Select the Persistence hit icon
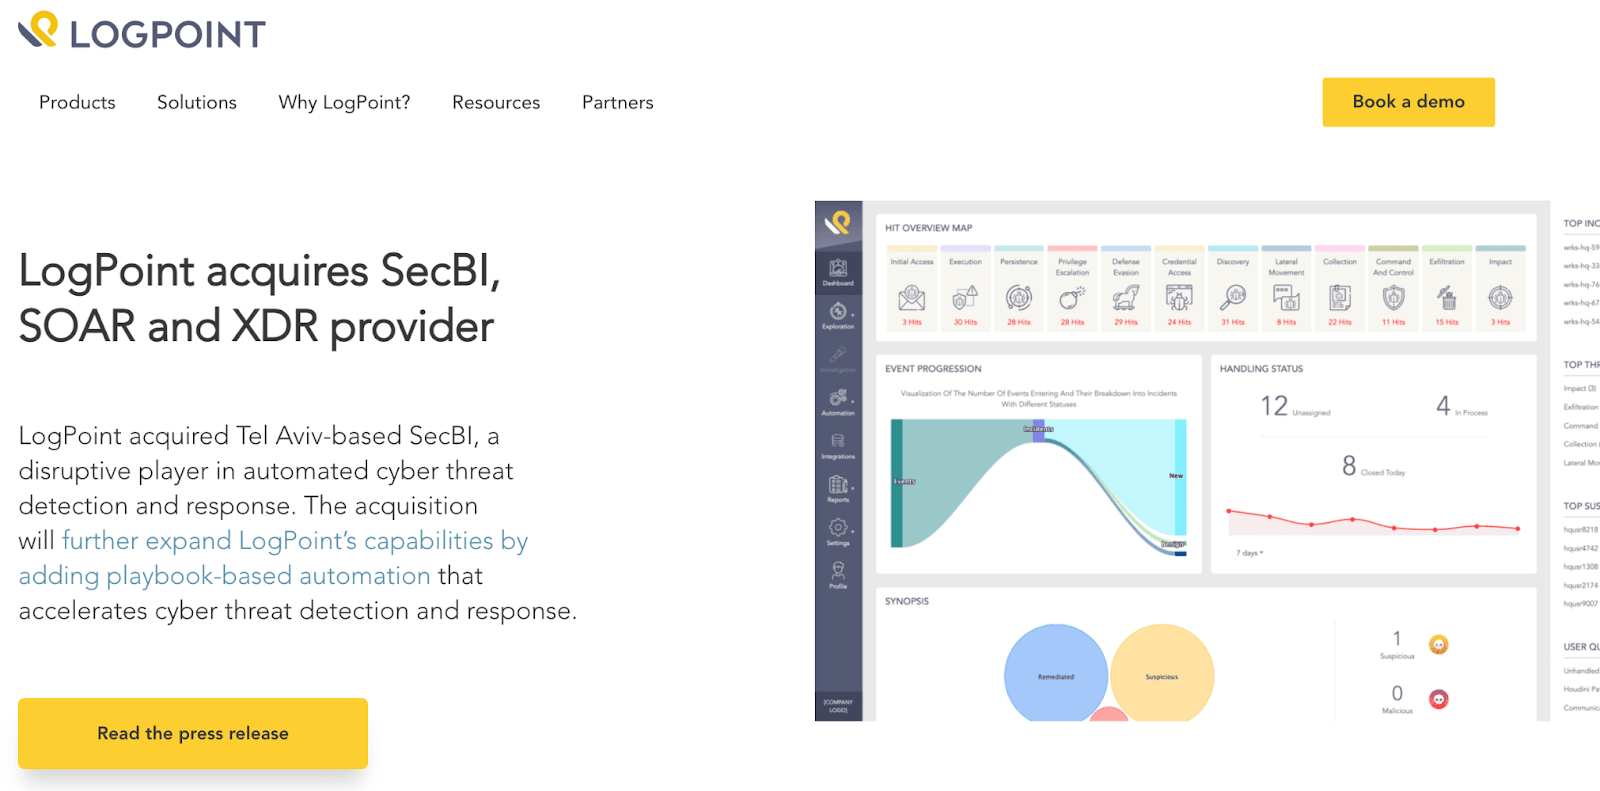 [1019, 298]
